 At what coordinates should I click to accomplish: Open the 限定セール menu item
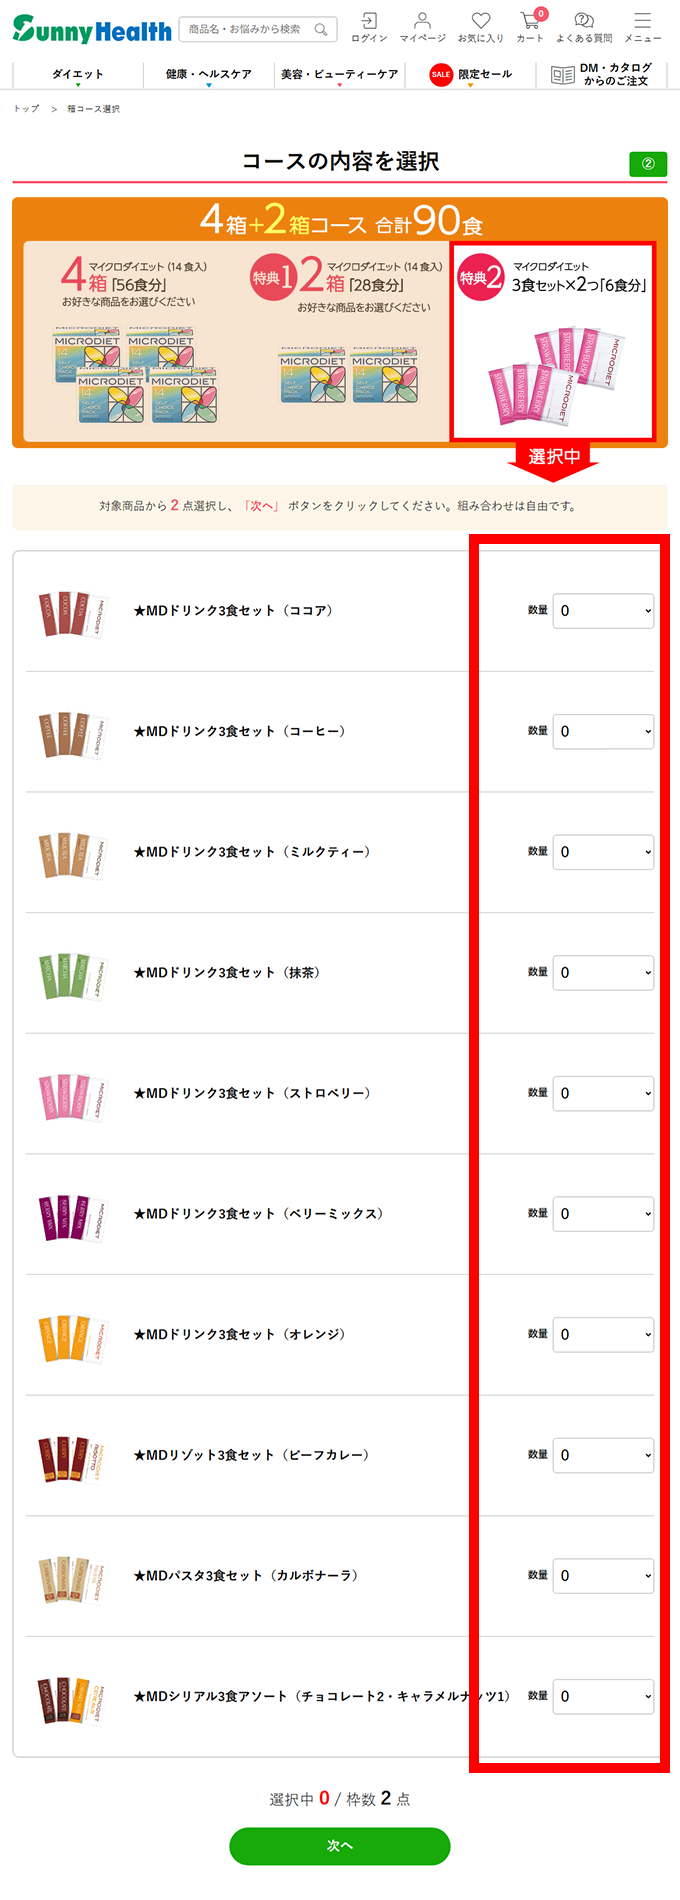coord(480,74)
